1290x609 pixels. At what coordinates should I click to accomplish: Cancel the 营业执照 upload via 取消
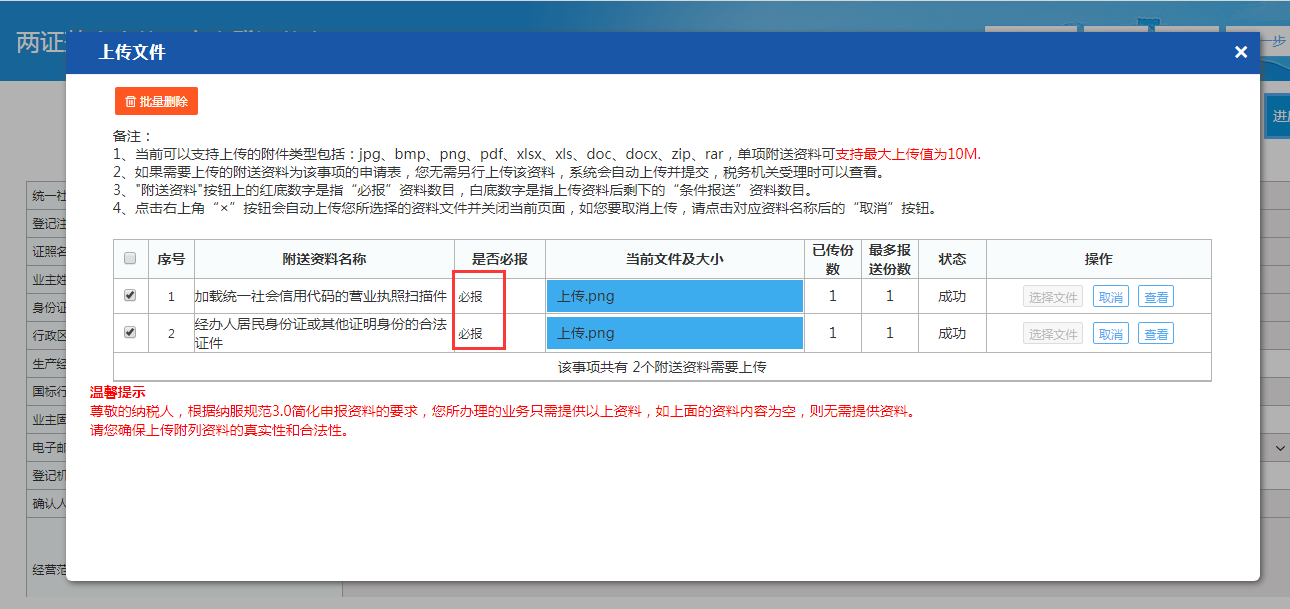(x=1111, y=295)
